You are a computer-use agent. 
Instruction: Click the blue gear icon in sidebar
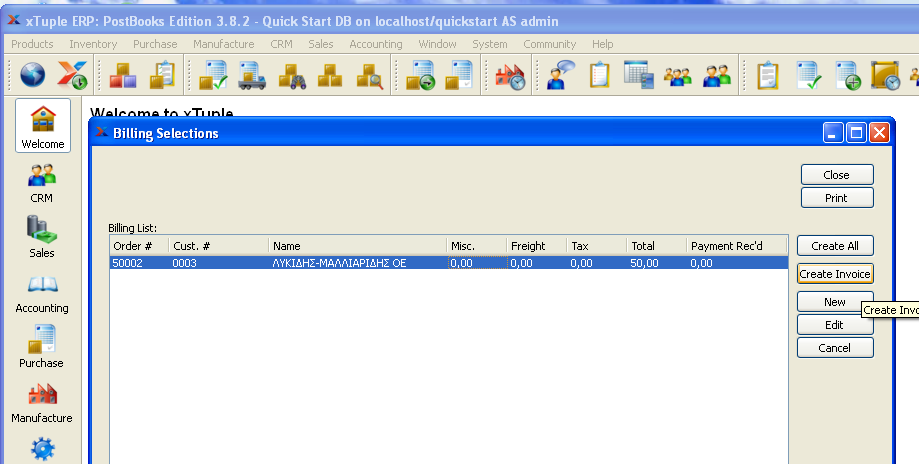tap(43, 450)
